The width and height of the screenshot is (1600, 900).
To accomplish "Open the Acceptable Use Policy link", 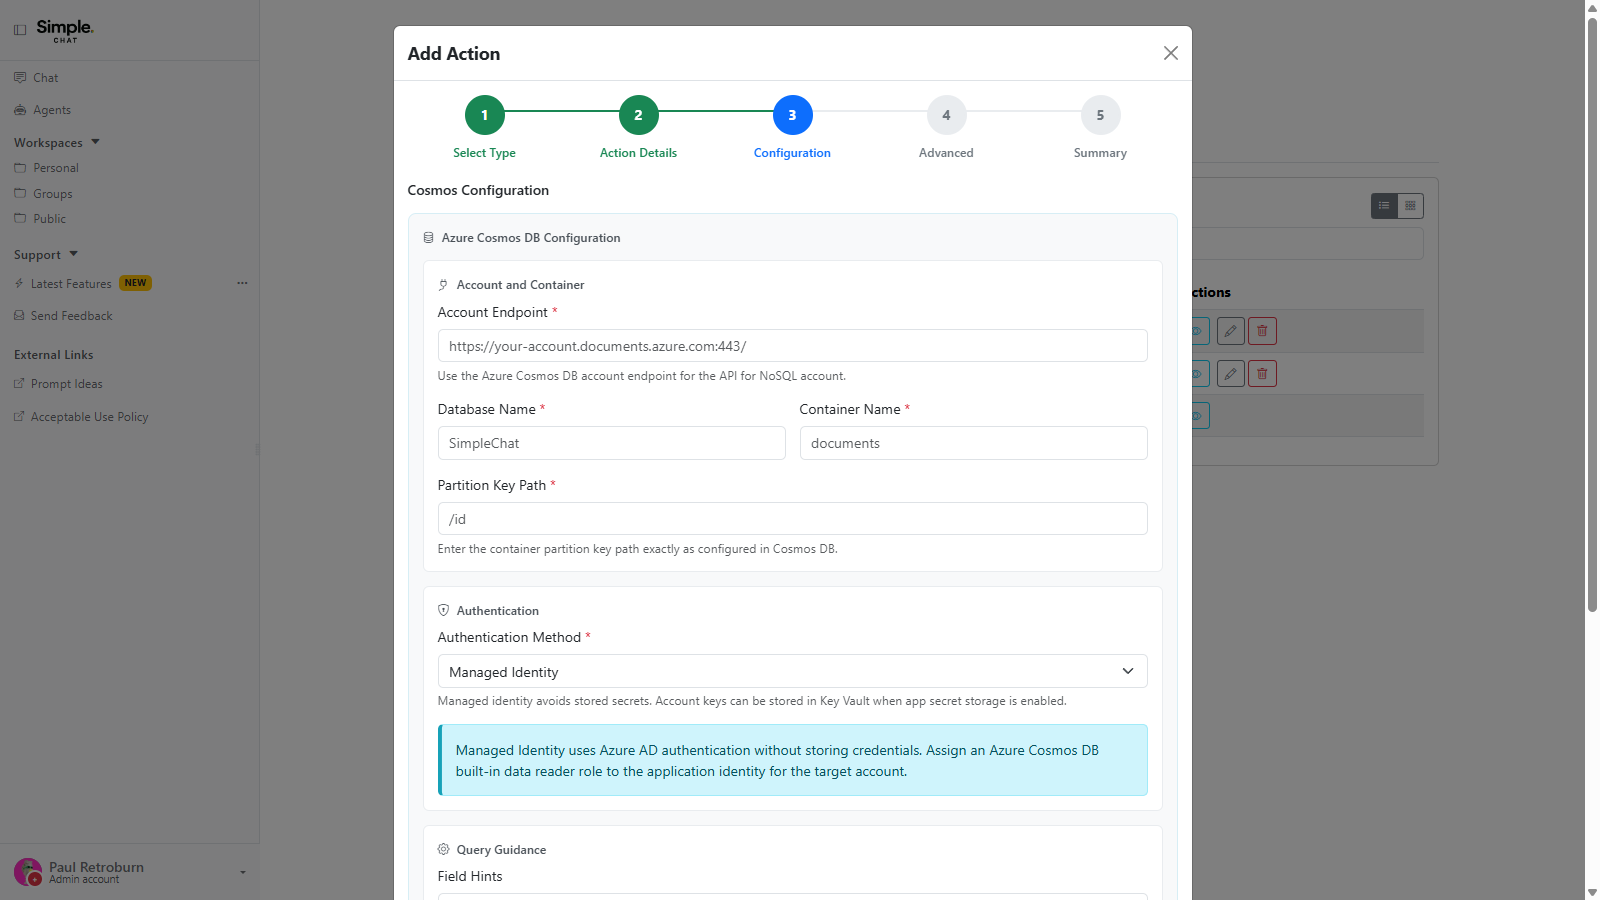I will tap(90, 417).
